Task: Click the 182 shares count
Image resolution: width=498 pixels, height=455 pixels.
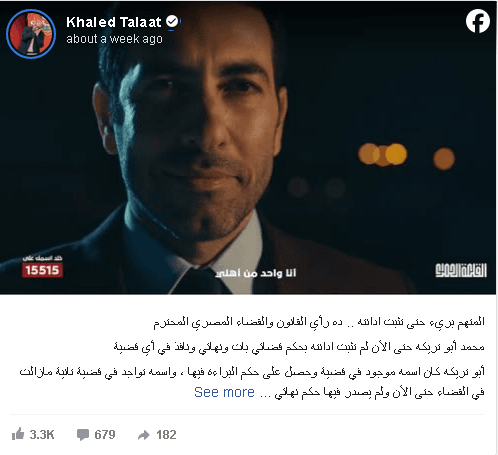Action: click(x=166, y=435)
